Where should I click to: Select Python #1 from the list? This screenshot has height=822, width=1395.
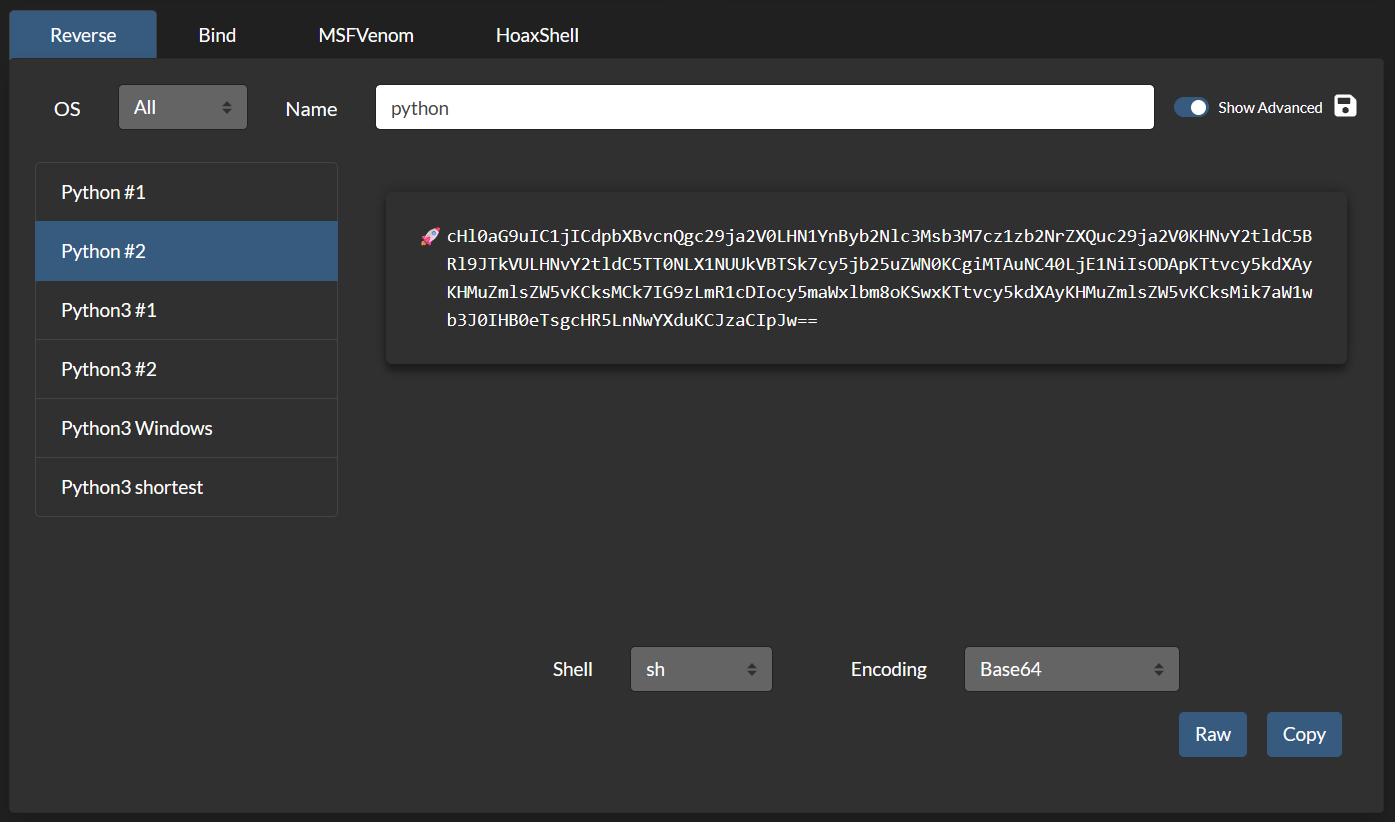coord(186,192)
